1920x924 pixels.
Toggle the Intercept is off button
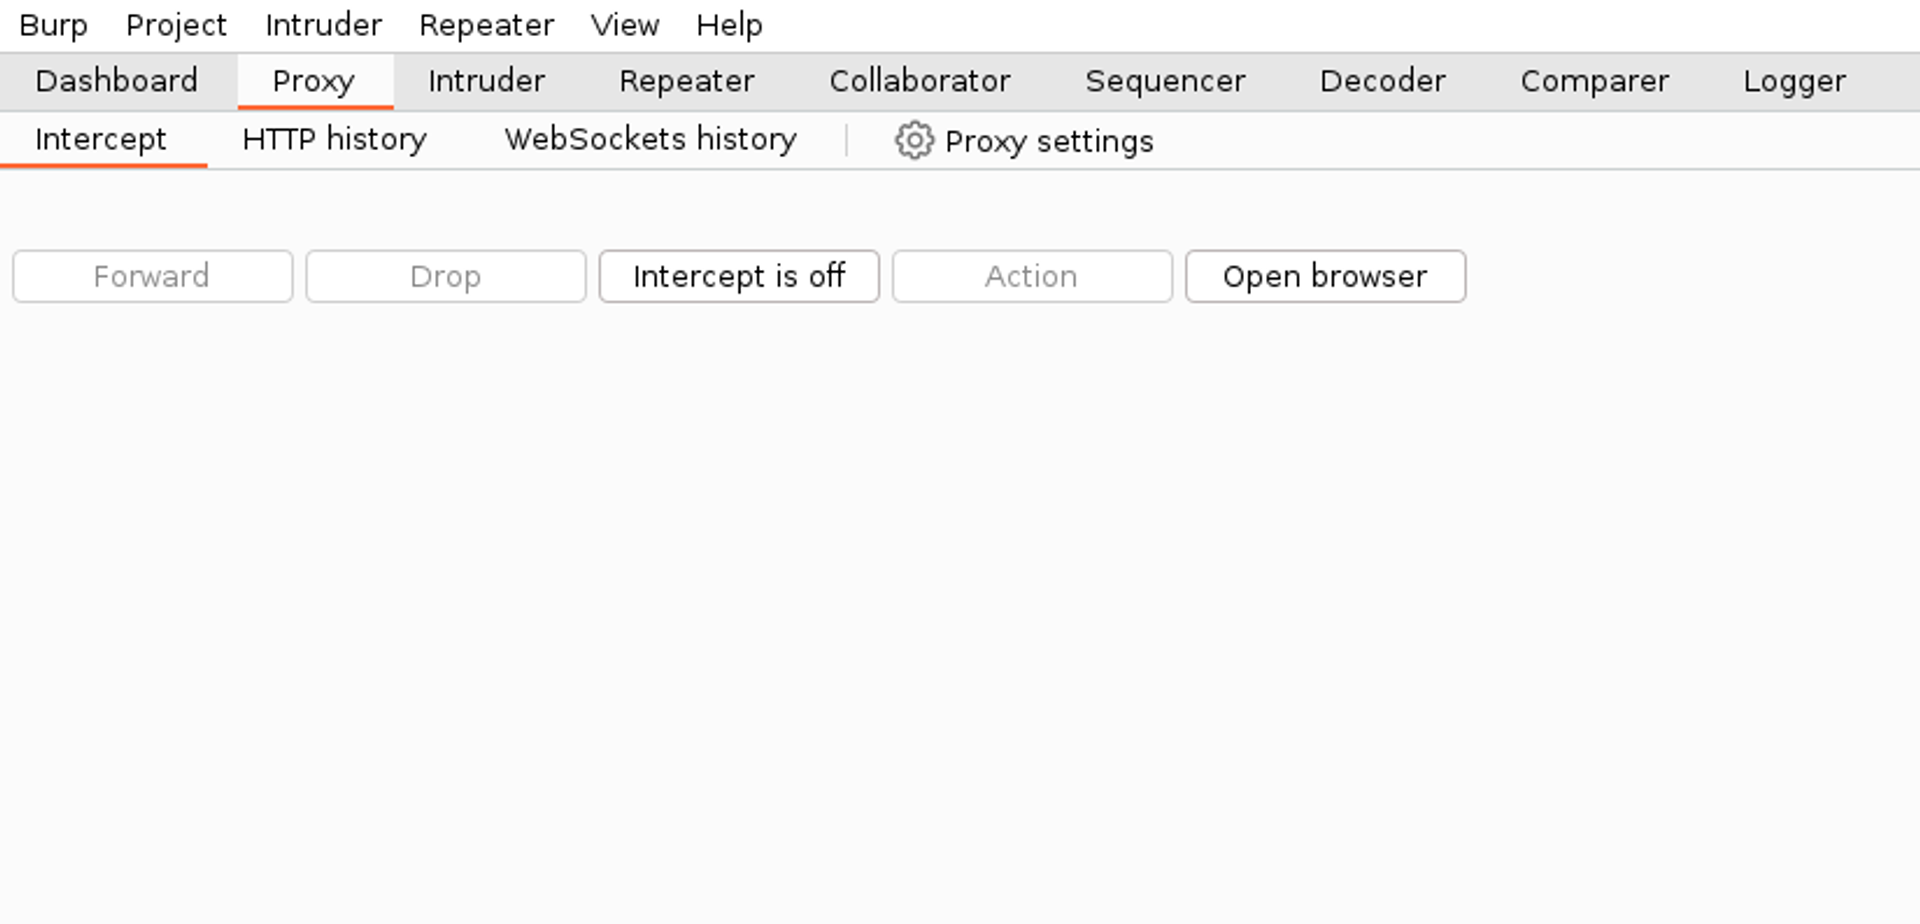(739, 276)
